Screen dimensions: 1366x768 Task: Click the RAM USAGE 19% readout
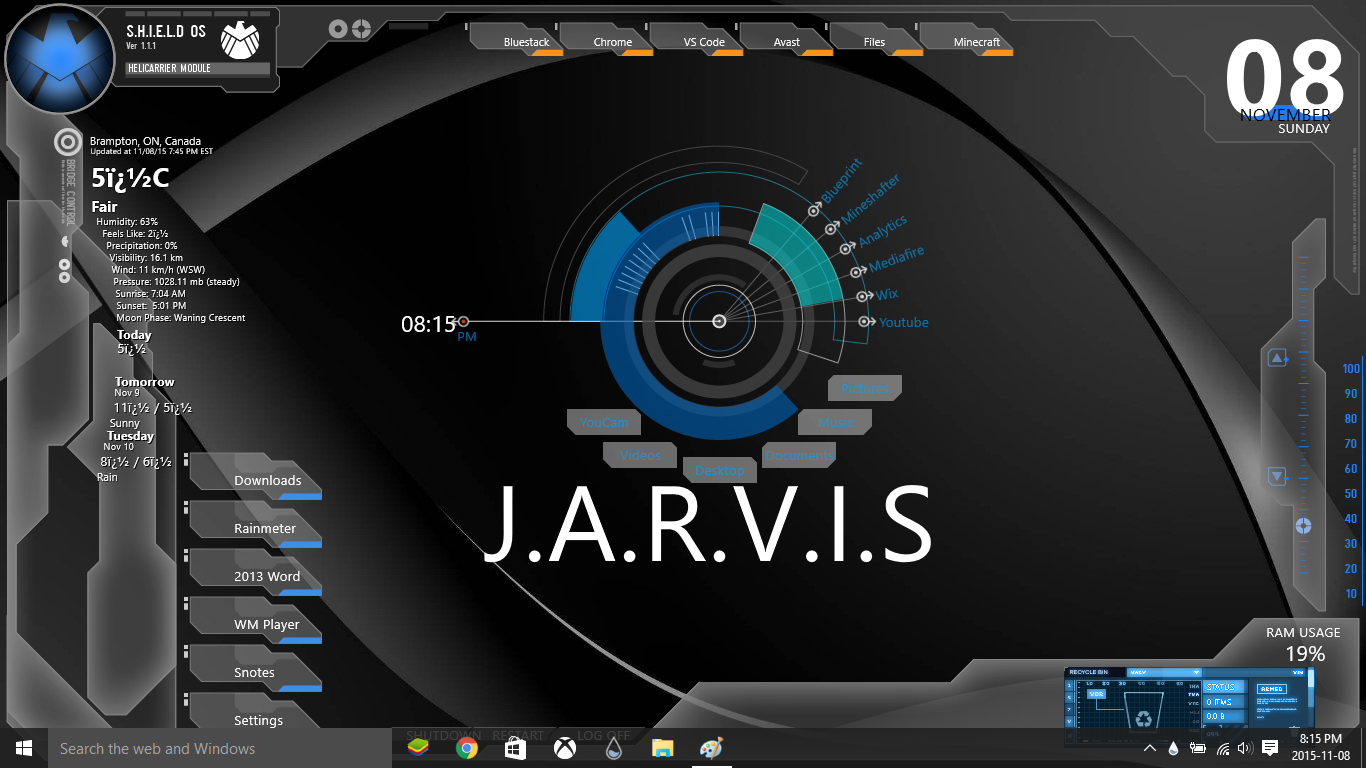point(1303,645)
